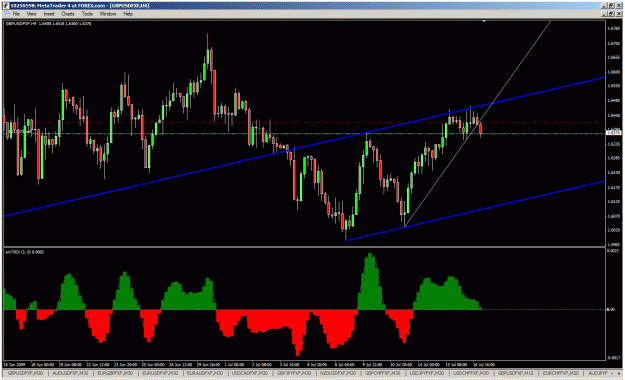625x380 pixels.
Task: Open the Window menu
Action: tap(108, 14)
